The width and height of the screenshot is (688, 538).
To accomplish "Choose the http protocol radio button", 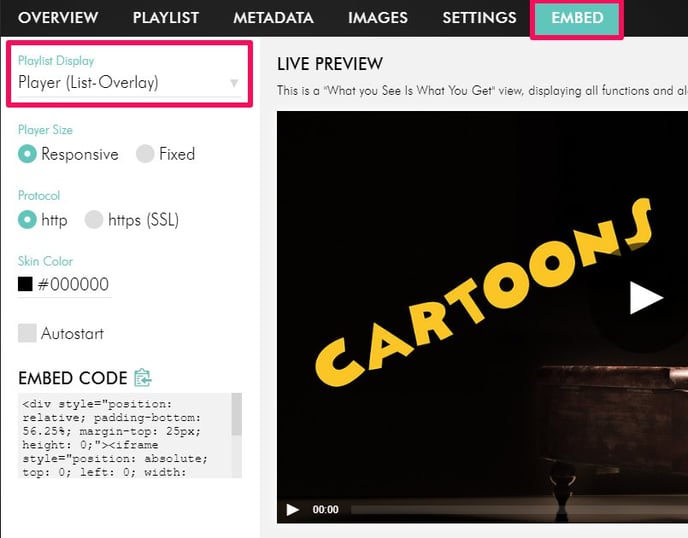I will tap(28, 219).
